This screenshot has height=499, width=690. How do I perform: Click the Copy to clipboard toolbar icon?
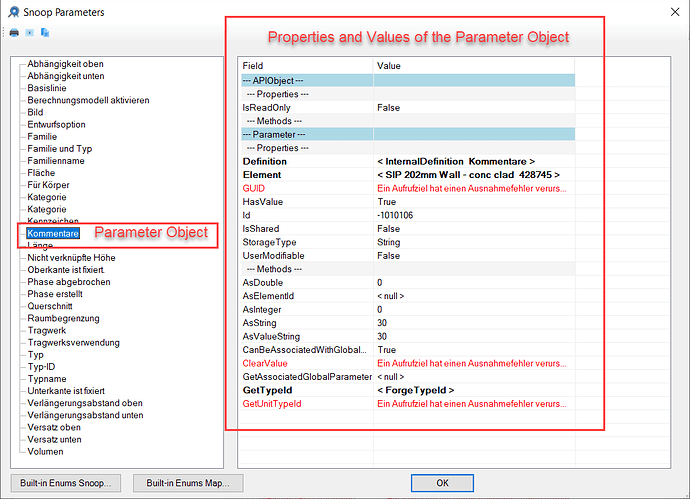pos(44,33)
